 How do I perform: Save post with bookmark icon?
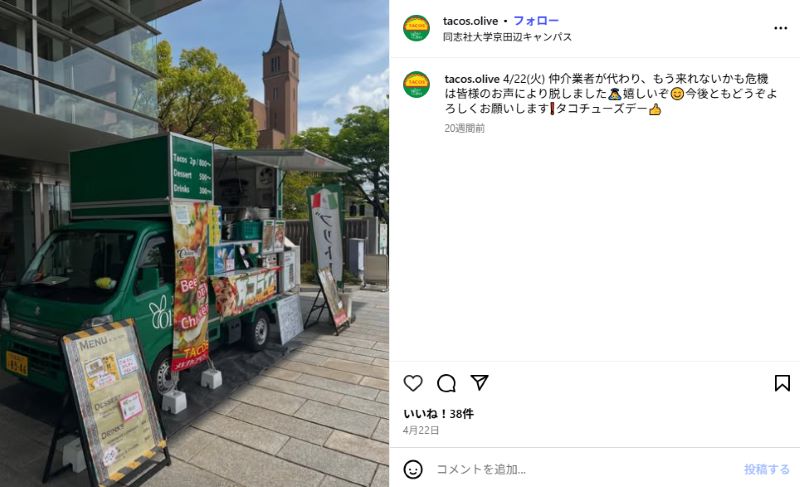(782, 383)
